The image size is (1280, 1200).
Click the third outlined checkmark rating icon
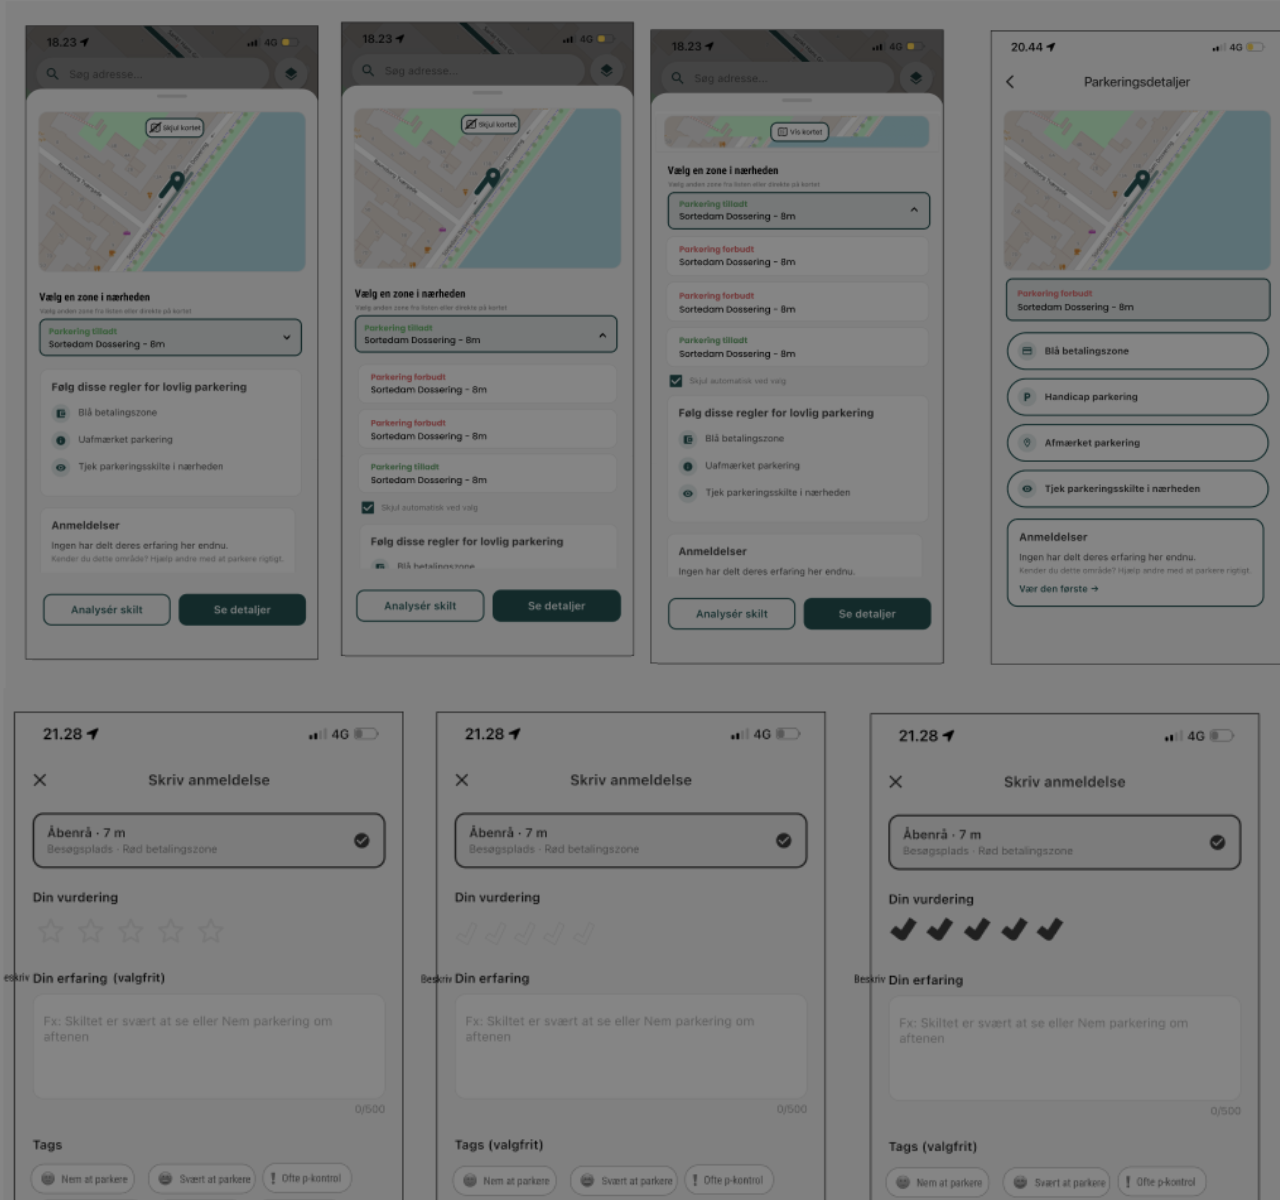[526, 934]
